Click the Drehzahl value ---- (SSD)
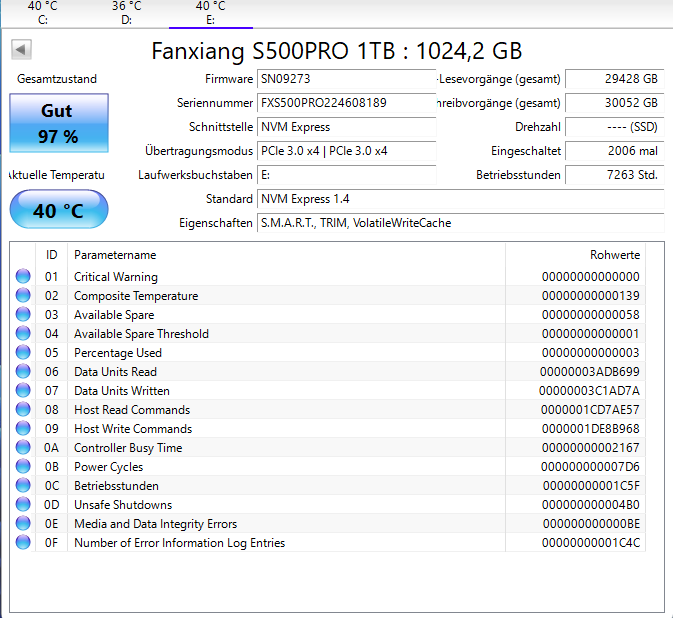This screenshot has height=618, width=673. pyautogui.click(x=615, y=127)
